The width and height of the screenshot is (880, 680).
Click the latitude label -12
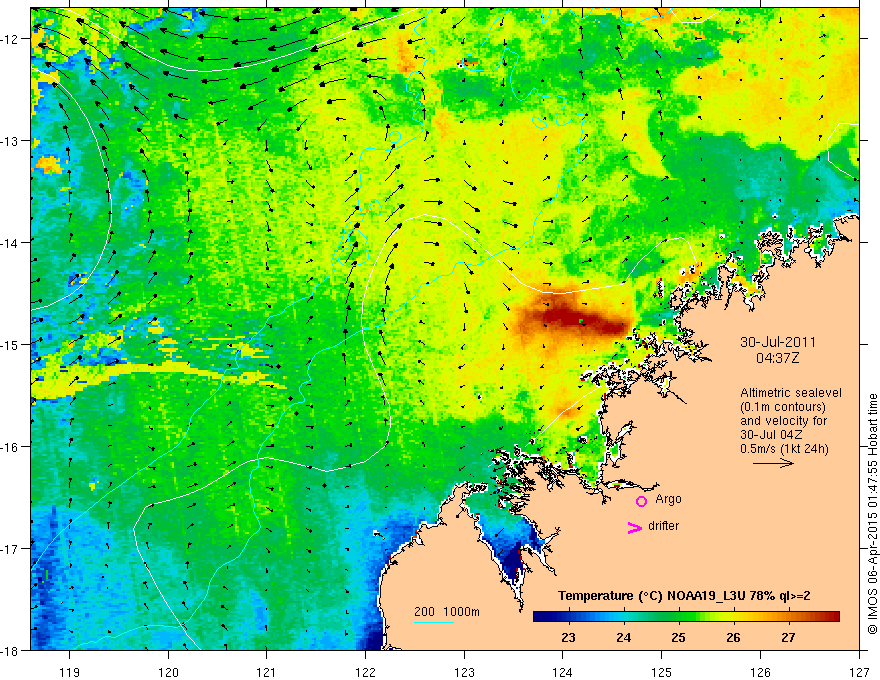(10, 39)
